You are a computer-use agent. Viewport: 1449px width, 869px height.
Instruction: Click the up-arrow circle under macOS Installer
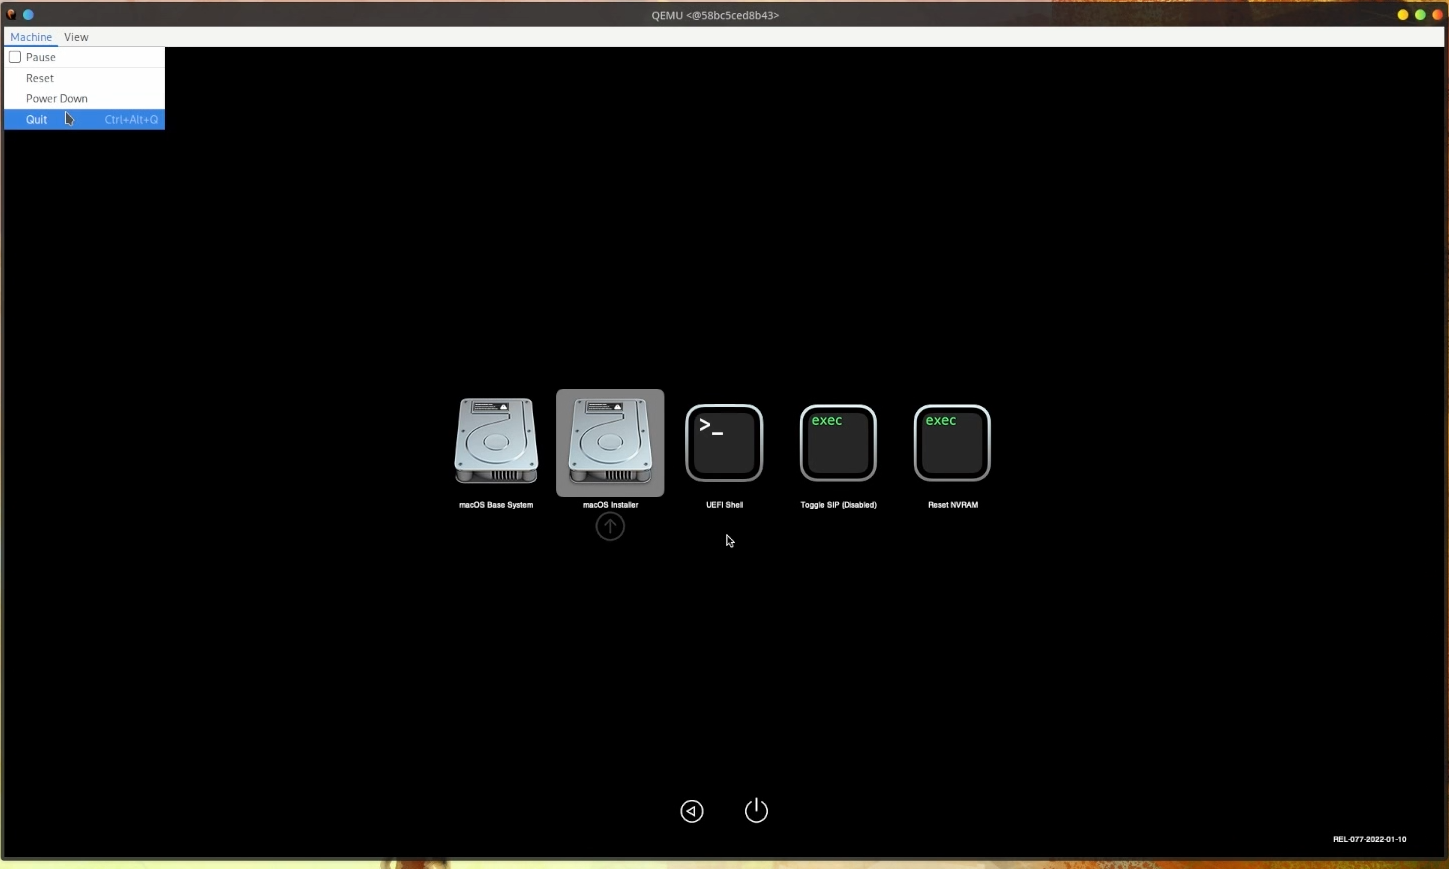point(610,526)
